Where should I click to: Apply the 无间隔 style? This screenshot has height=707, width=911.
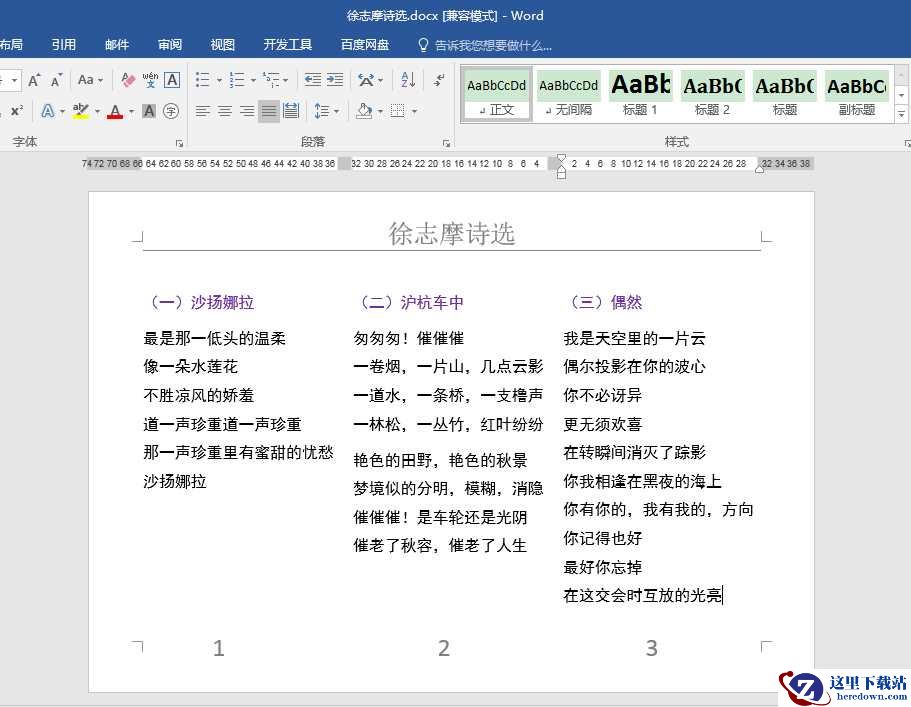[x=568, y=94]
